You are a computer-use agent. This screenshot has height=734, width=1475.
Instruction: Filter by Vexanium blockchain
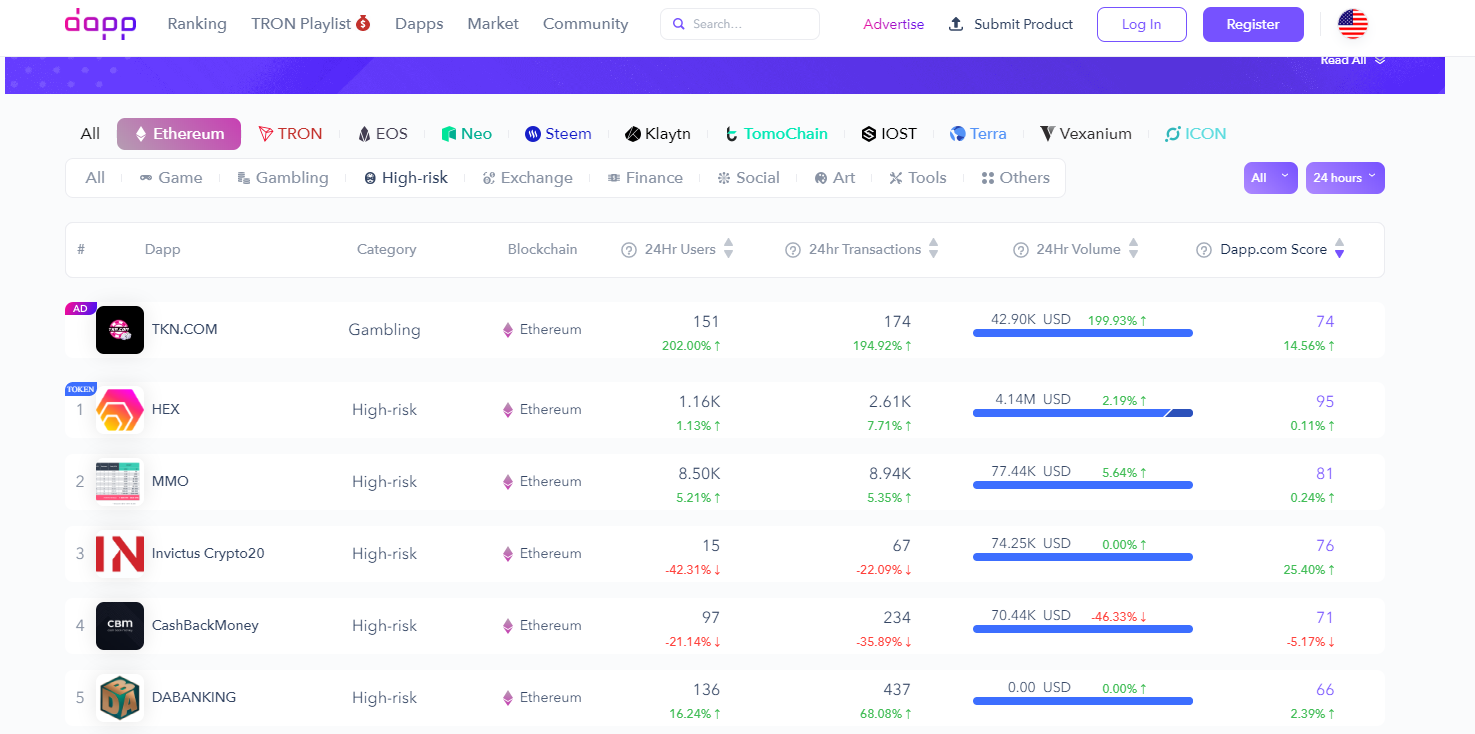click(x=1086, y=134)
